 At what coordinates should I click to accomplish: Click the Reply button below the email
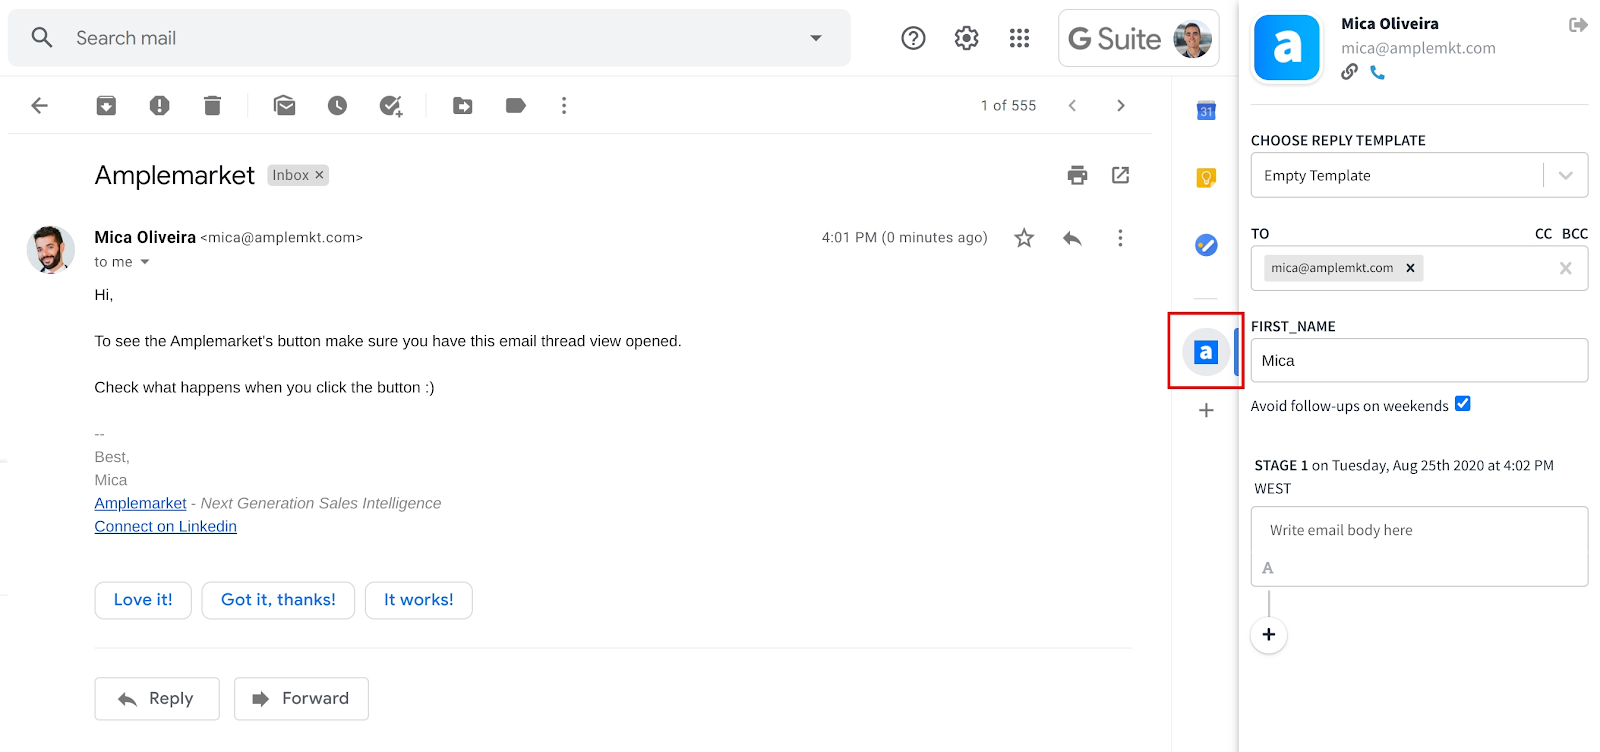157,698
